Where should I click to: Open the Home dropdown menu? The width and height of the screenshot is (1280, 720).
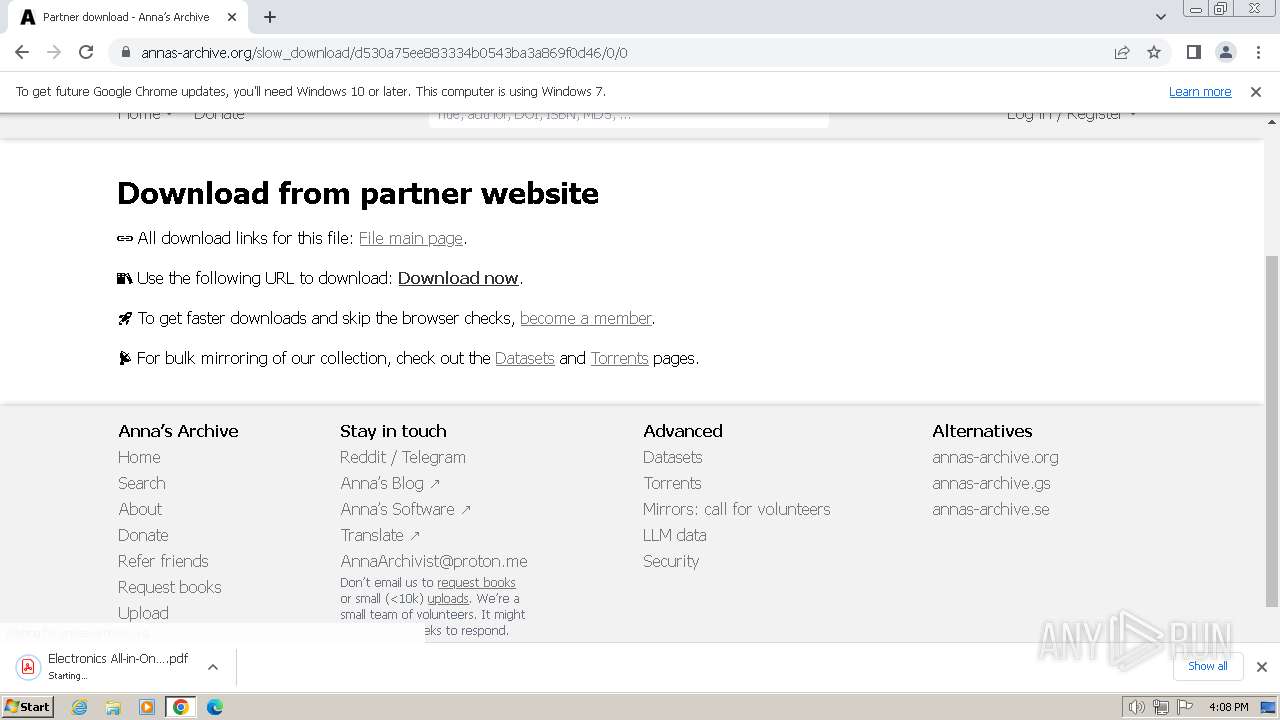click(x=145, y=115)
